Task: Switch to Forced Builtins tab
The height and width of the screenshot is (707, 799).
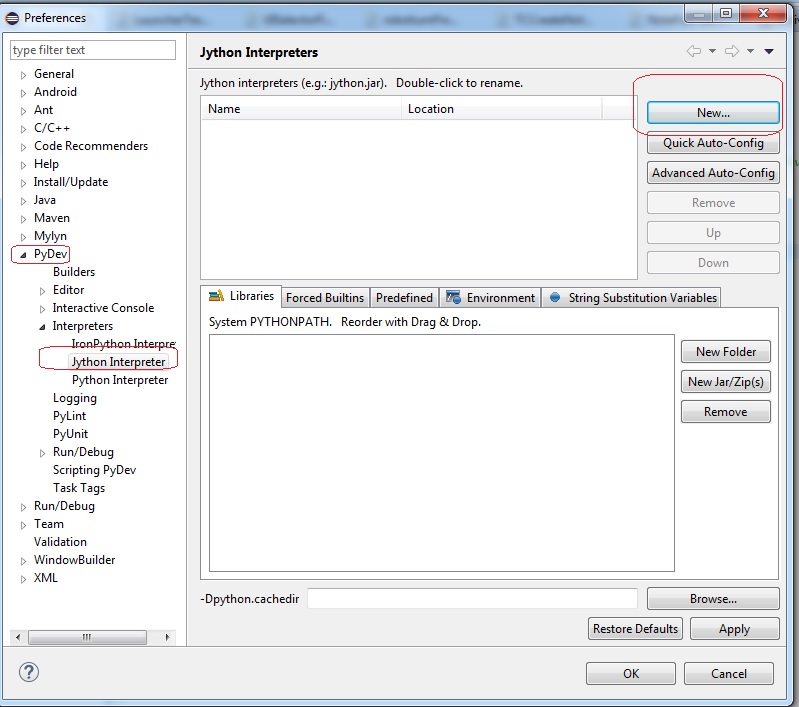Action: tap(325, 298)
